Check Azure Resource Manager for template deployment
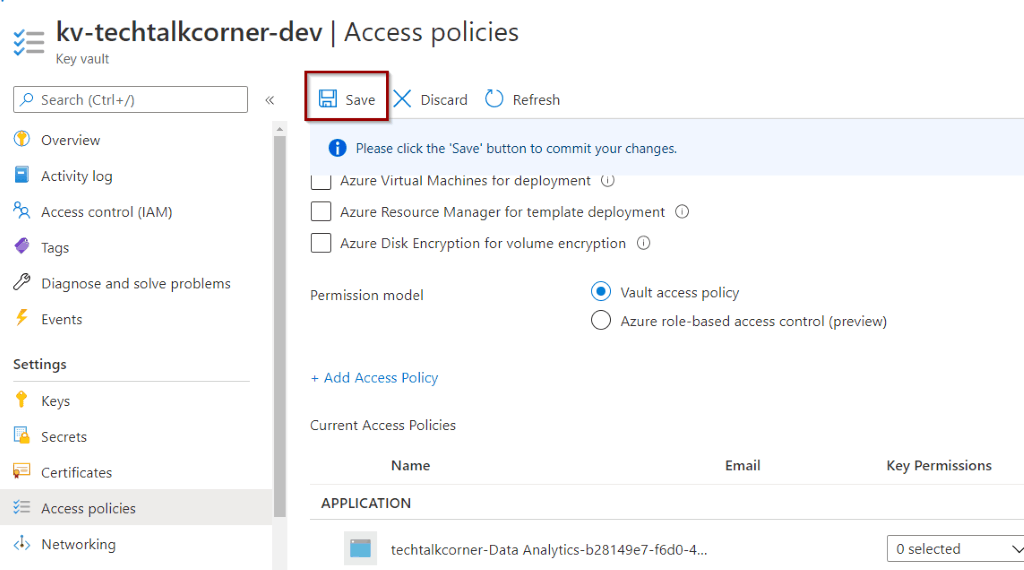 click(321, 212)
